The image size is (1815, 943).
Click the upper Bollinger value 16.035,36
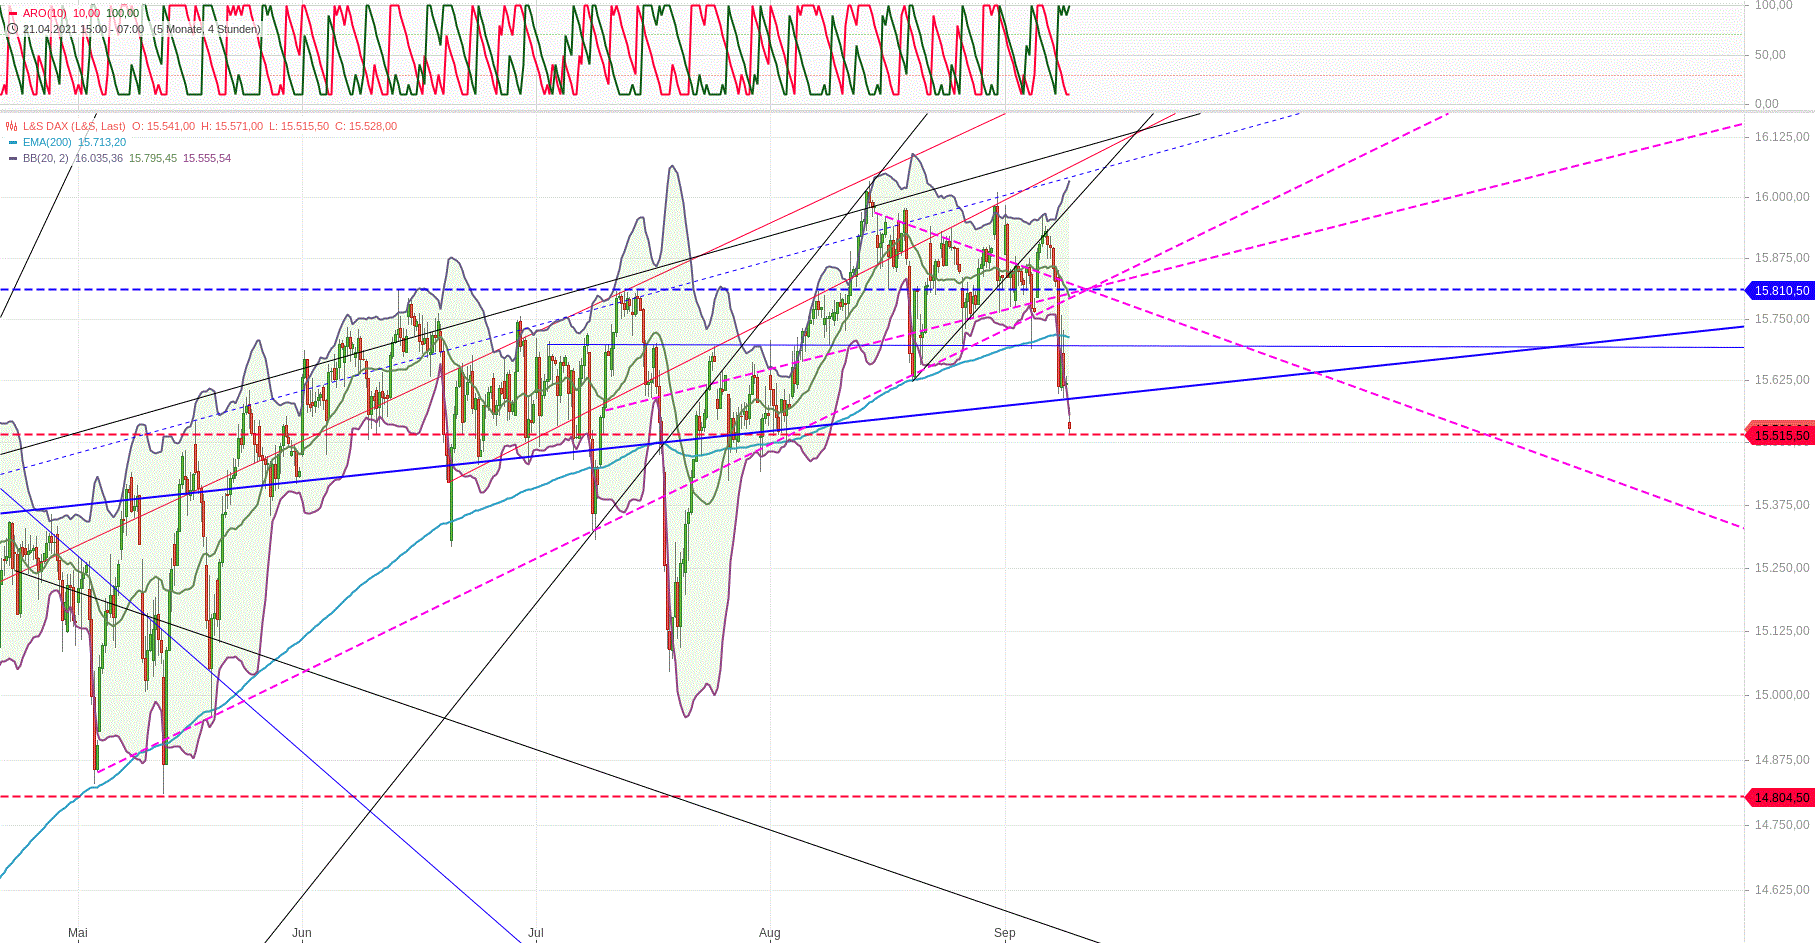point(99,158)
